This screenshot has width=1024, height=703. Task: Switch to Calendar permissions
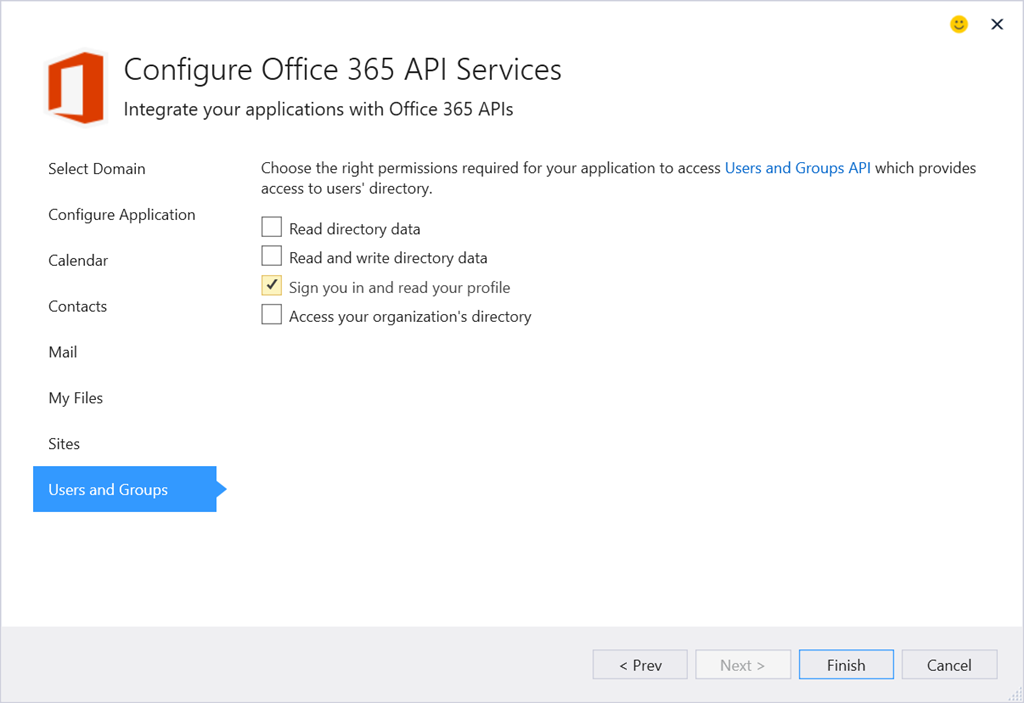78,260
